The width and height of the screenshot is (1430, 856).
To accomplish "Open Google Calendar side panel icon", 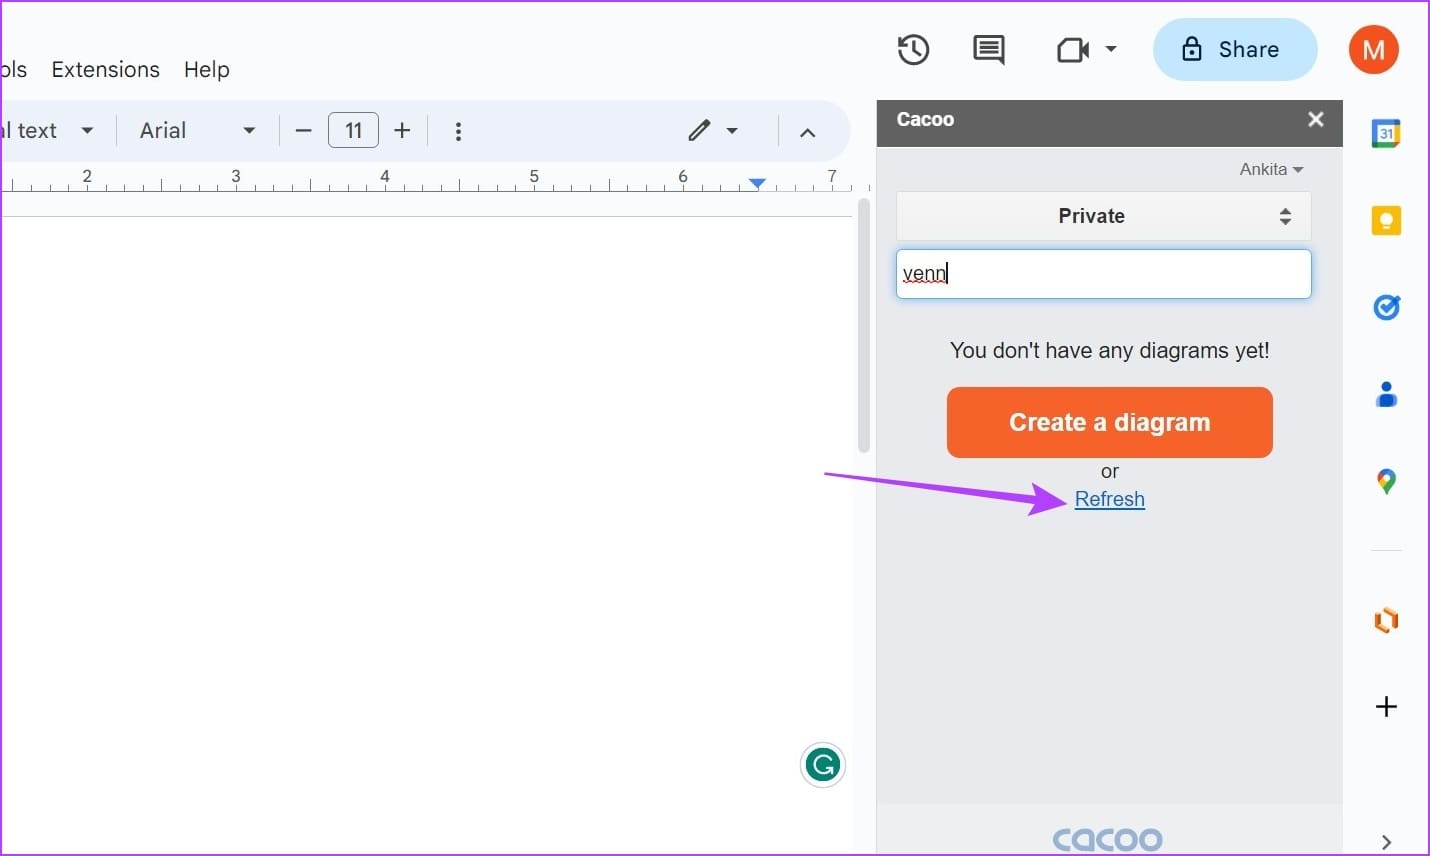I will (1386, 133).
